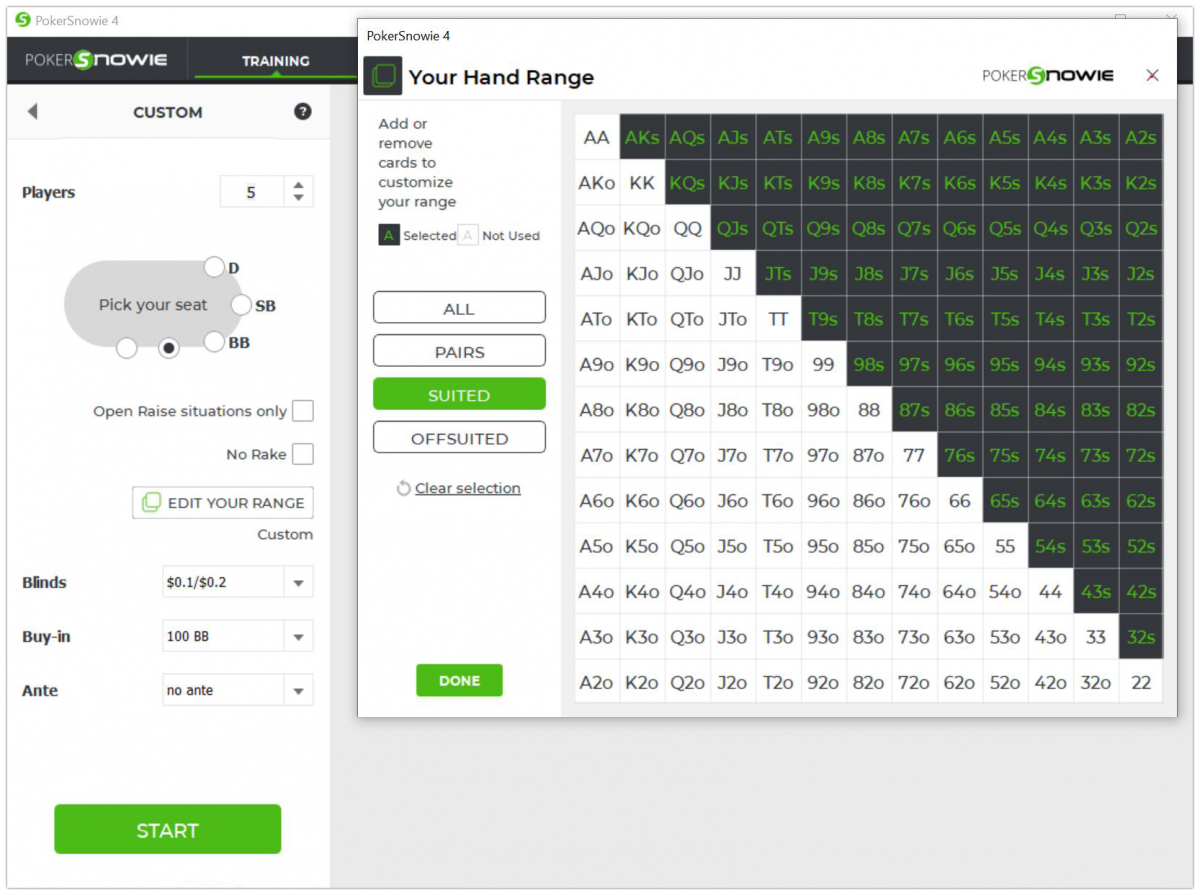Toggle the 22 hand cell
Viewport: 1200px width, 895px height.
(1141, 682)
